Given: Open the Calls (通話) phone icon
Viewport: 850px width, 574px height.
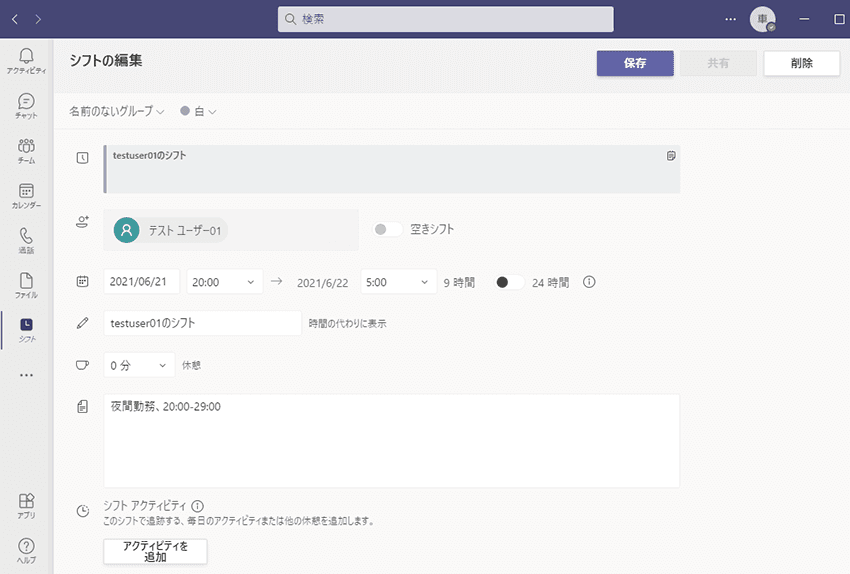Looking at the screenshot, I should [26, 241].
